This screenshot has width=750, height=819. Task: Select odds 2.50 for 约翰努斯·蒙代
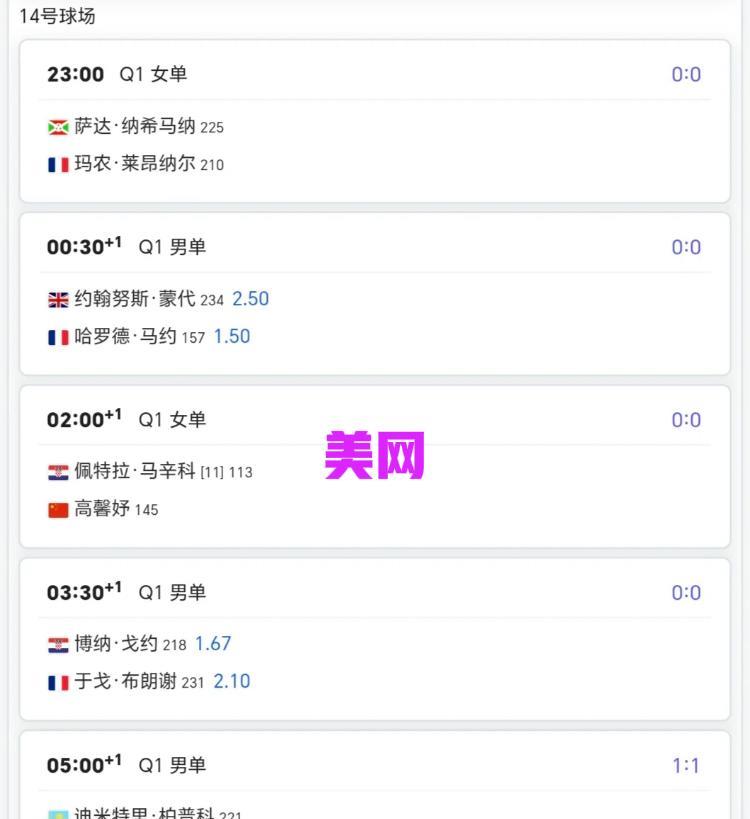point(250,299)
